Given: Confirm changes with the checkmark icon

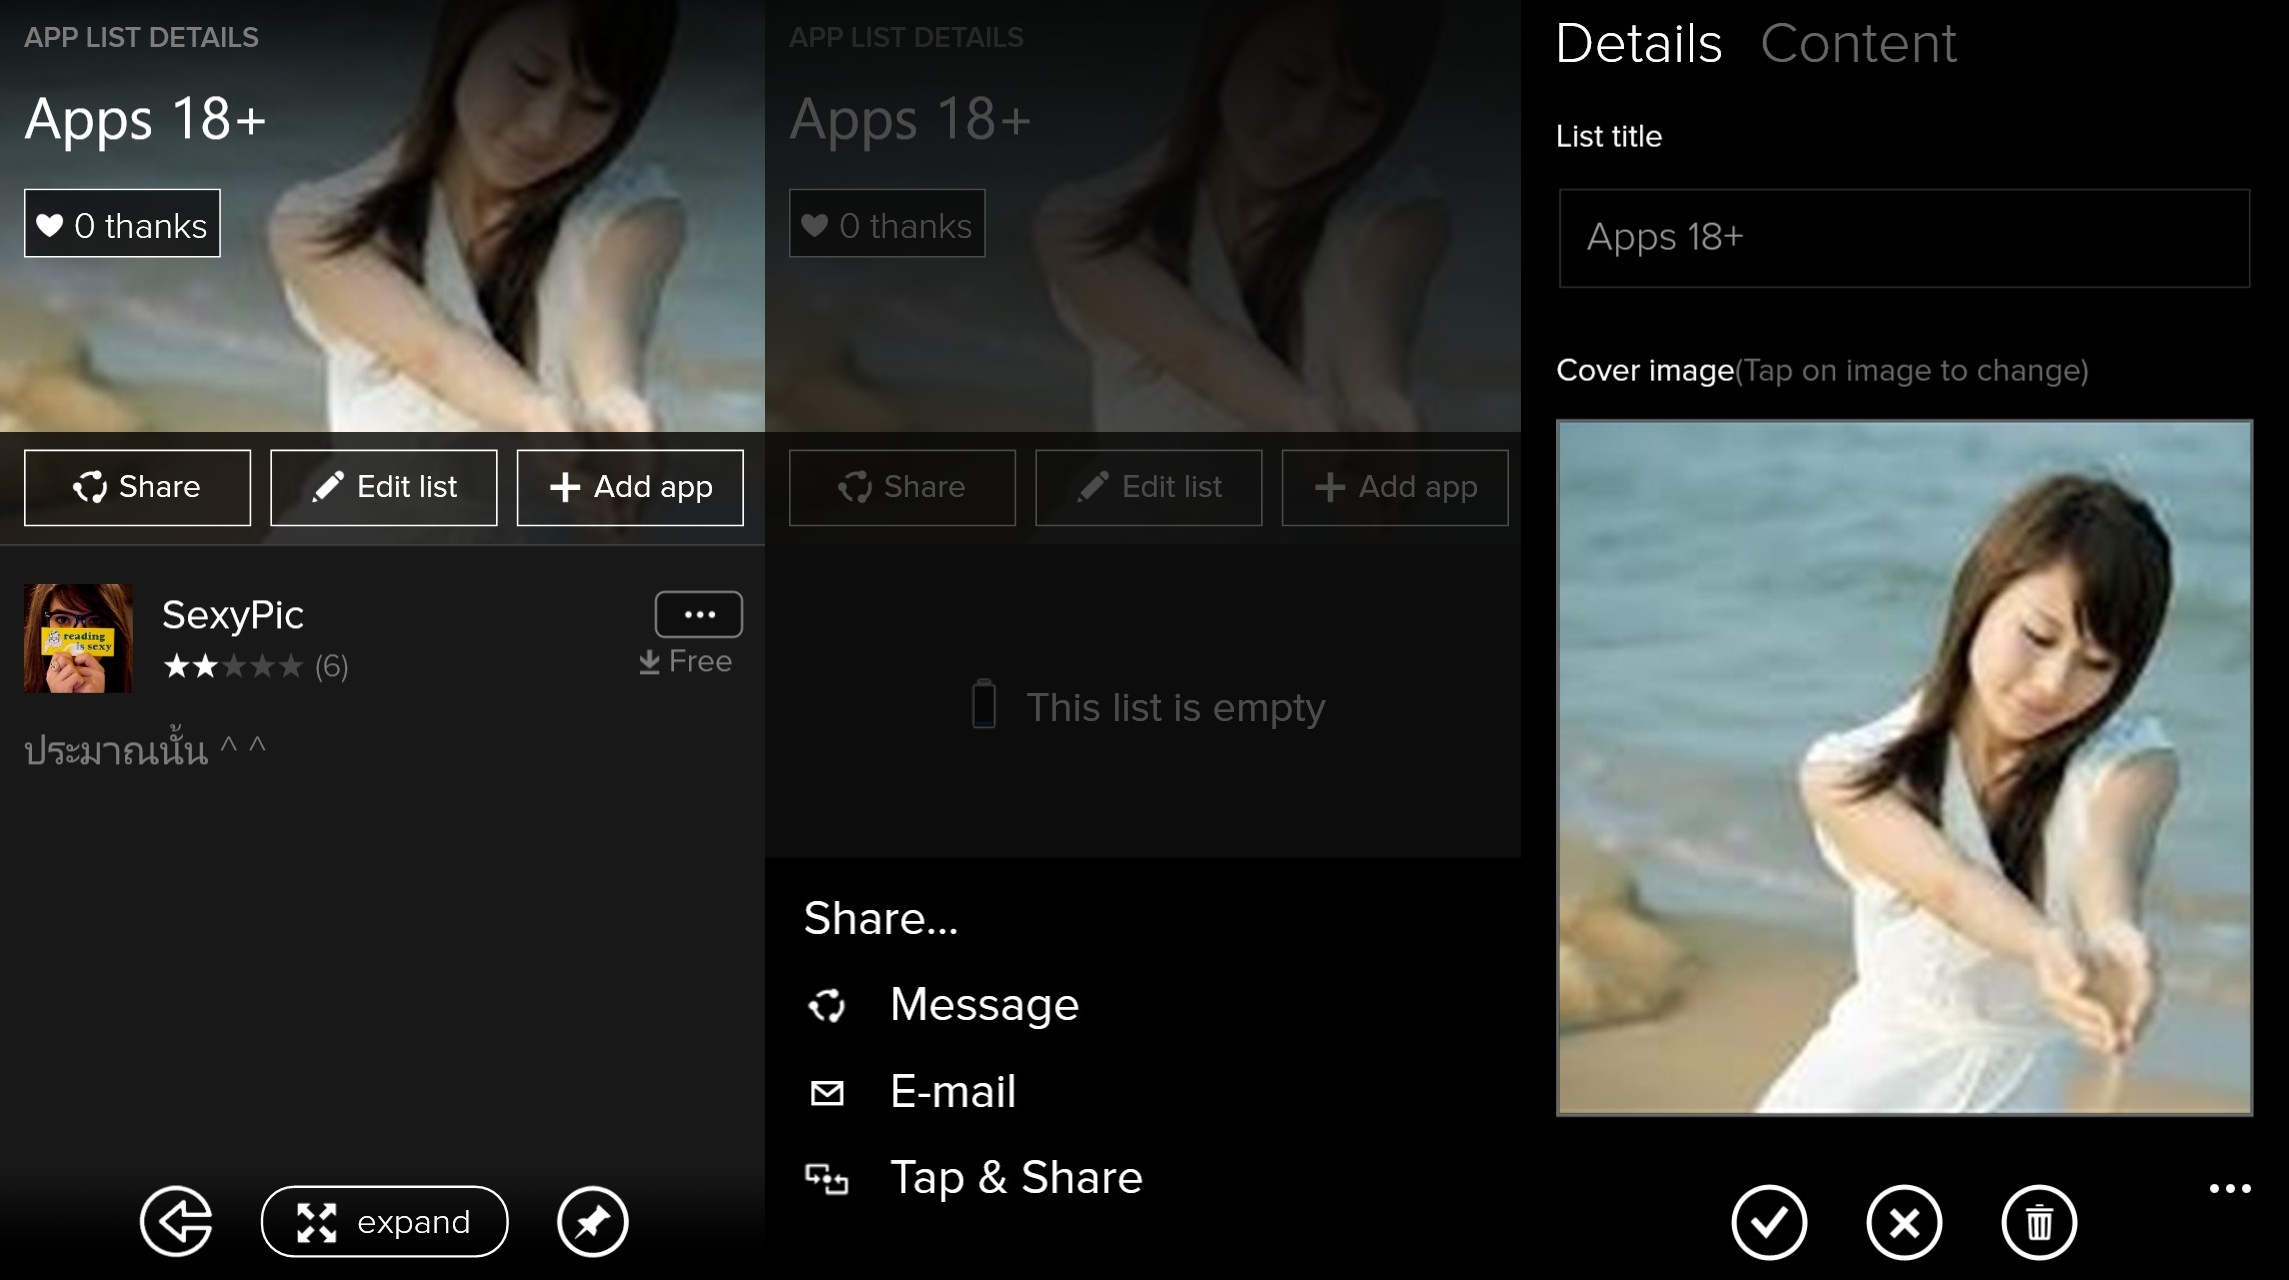Looking at the screenshot, I should tap(1769, 1222).
